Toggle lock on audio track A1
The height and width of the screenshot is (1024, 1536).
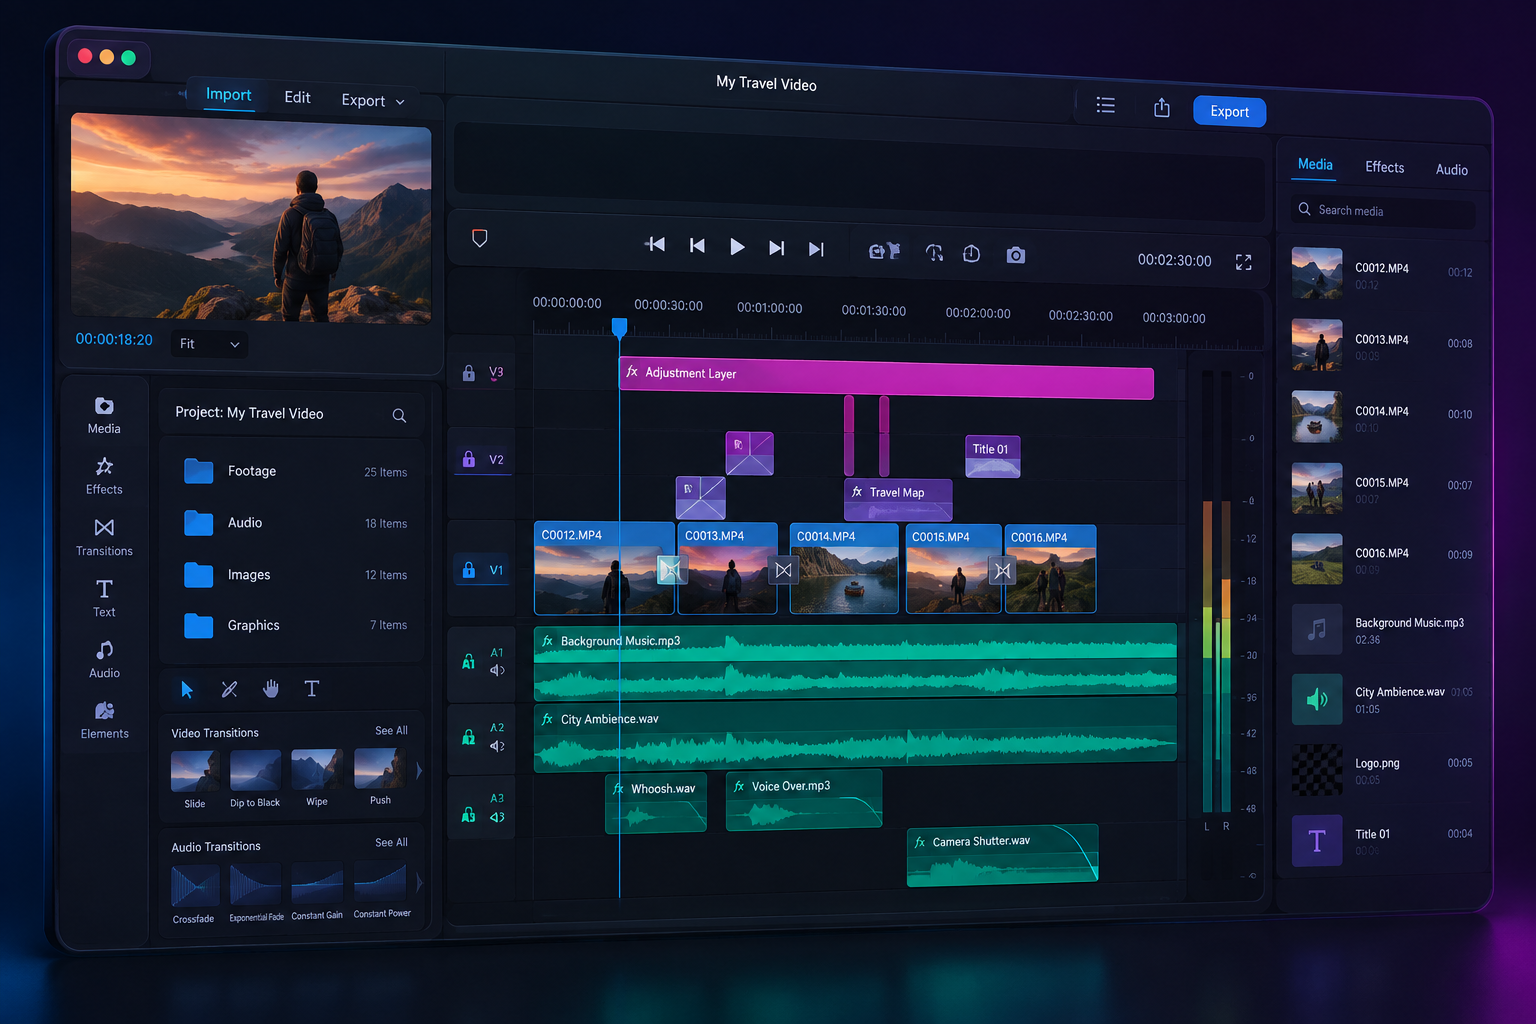point(468,661)
